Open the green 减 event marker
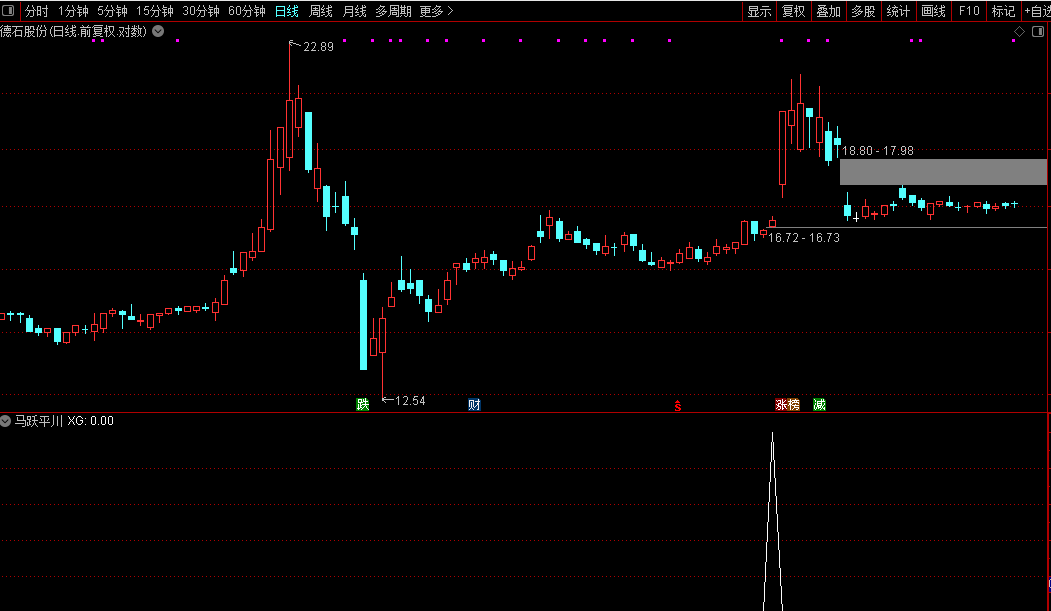This screenshot has width=1051, height=611. (x=819, y=404)
